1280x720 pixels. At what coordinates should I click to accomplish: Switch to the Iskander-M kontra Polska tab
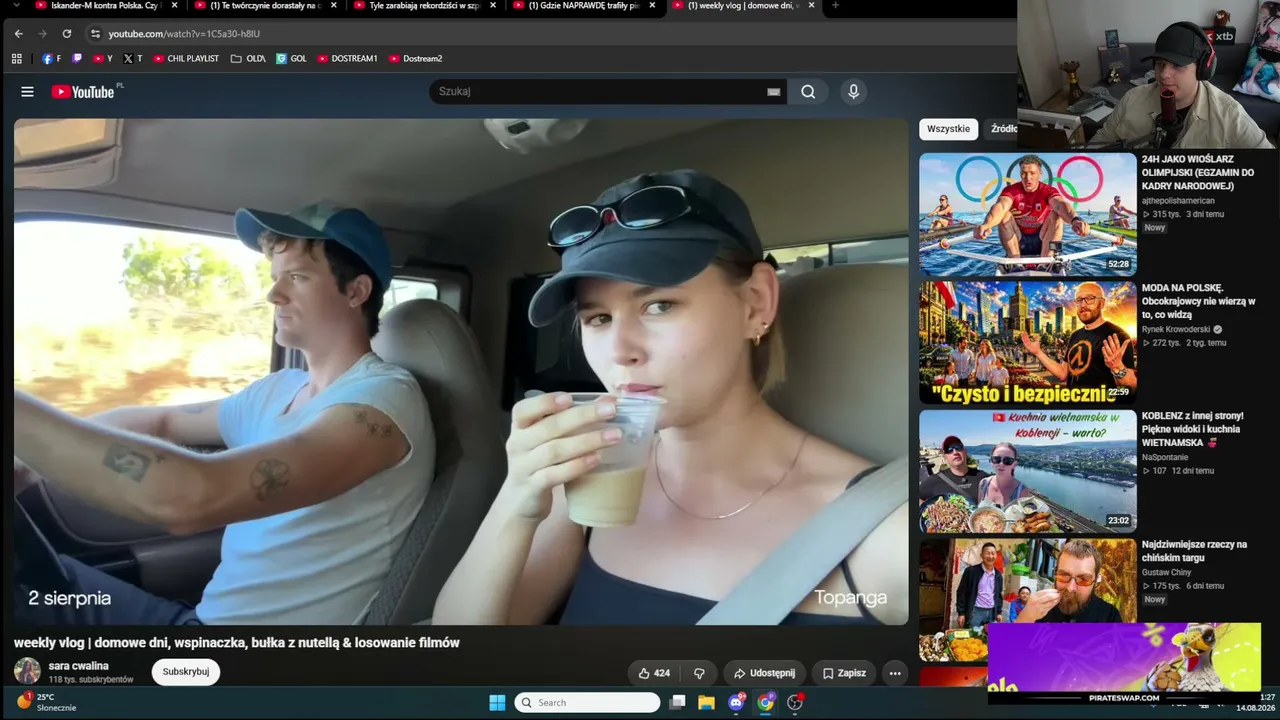[103, 6]
